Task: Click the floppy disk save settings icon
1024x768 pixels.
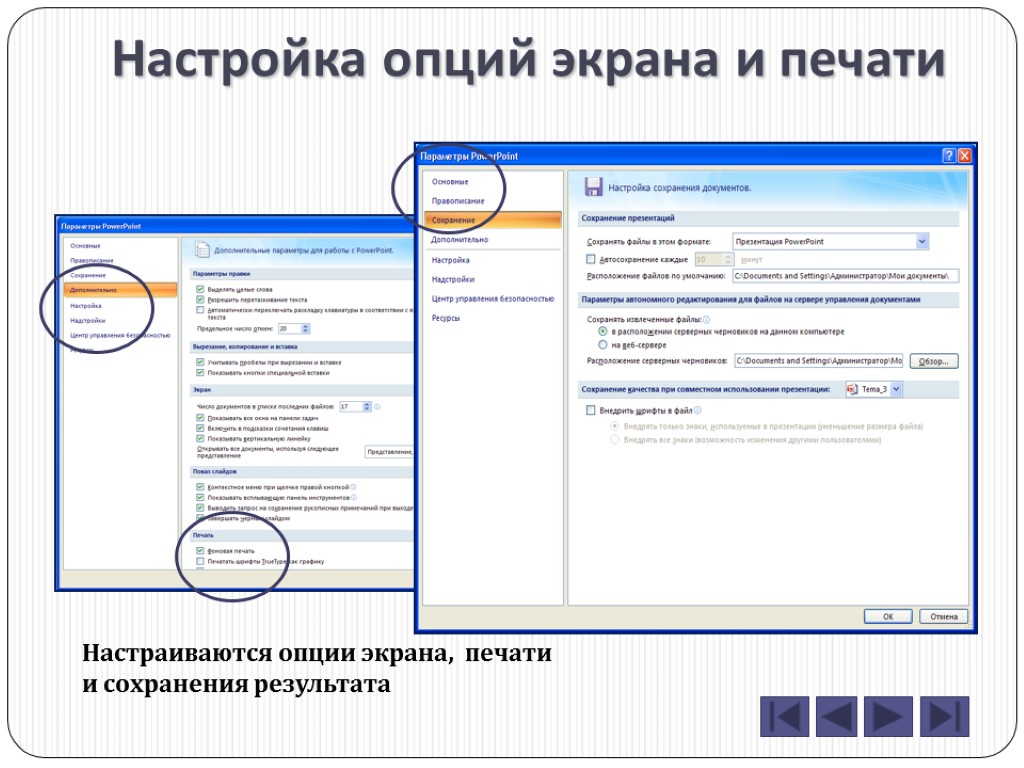Action: click(593, 187)
